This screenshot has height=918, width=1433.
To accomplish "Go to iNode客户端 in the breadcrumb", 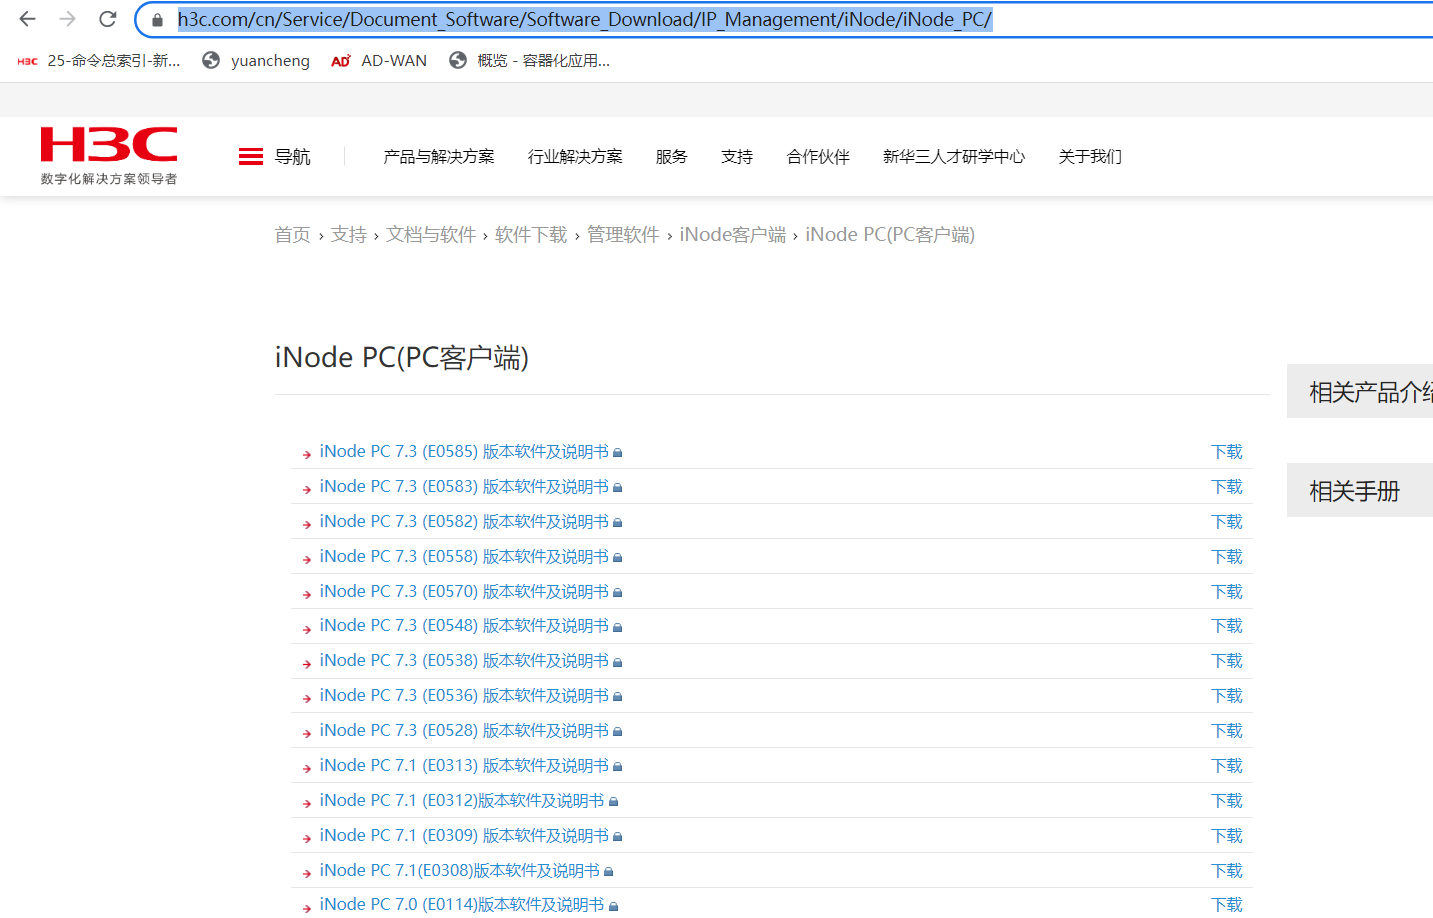I will coord(733,235).
